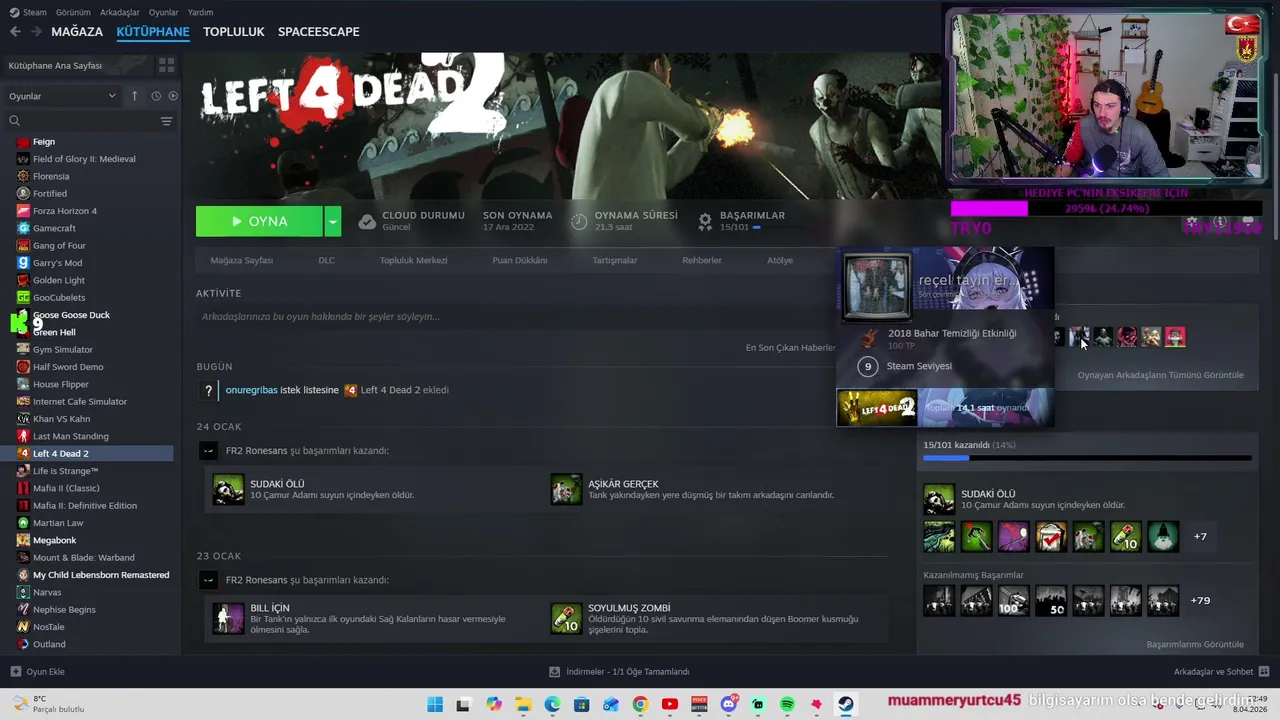This screenshot has height=720, width=1280.
Task: Open the Arkadaşlar menu
Action: click(x=120, y=12)
